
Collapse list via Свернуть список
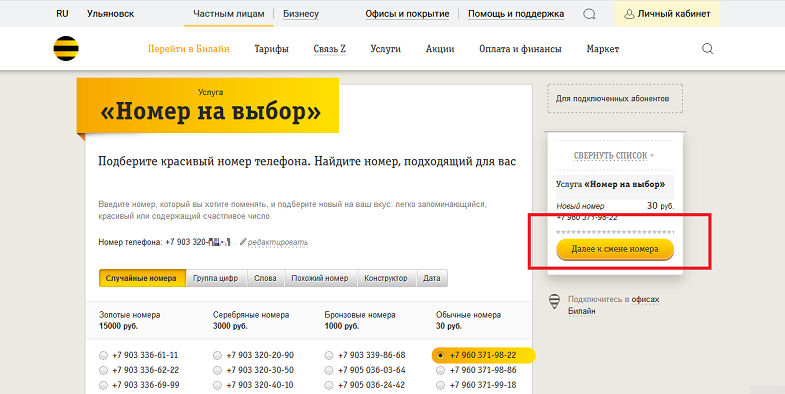[x=614, y=156]
